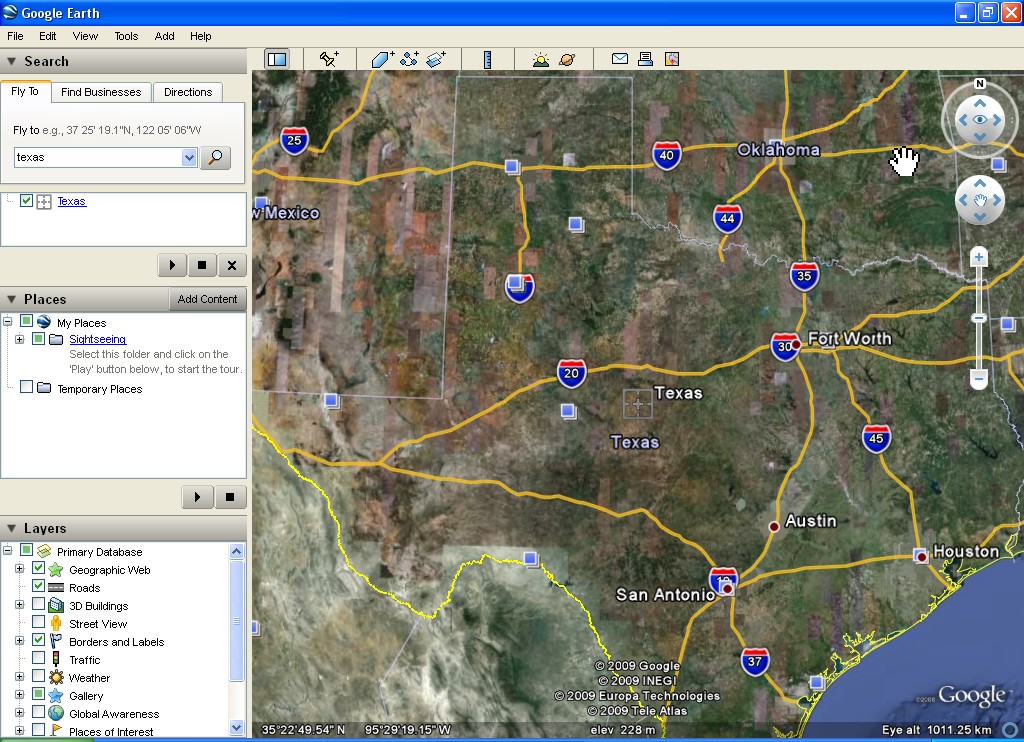Screen dimensions: 1024x742
Task: Click the Interstate 44 shield
Action: click(728, 219)
